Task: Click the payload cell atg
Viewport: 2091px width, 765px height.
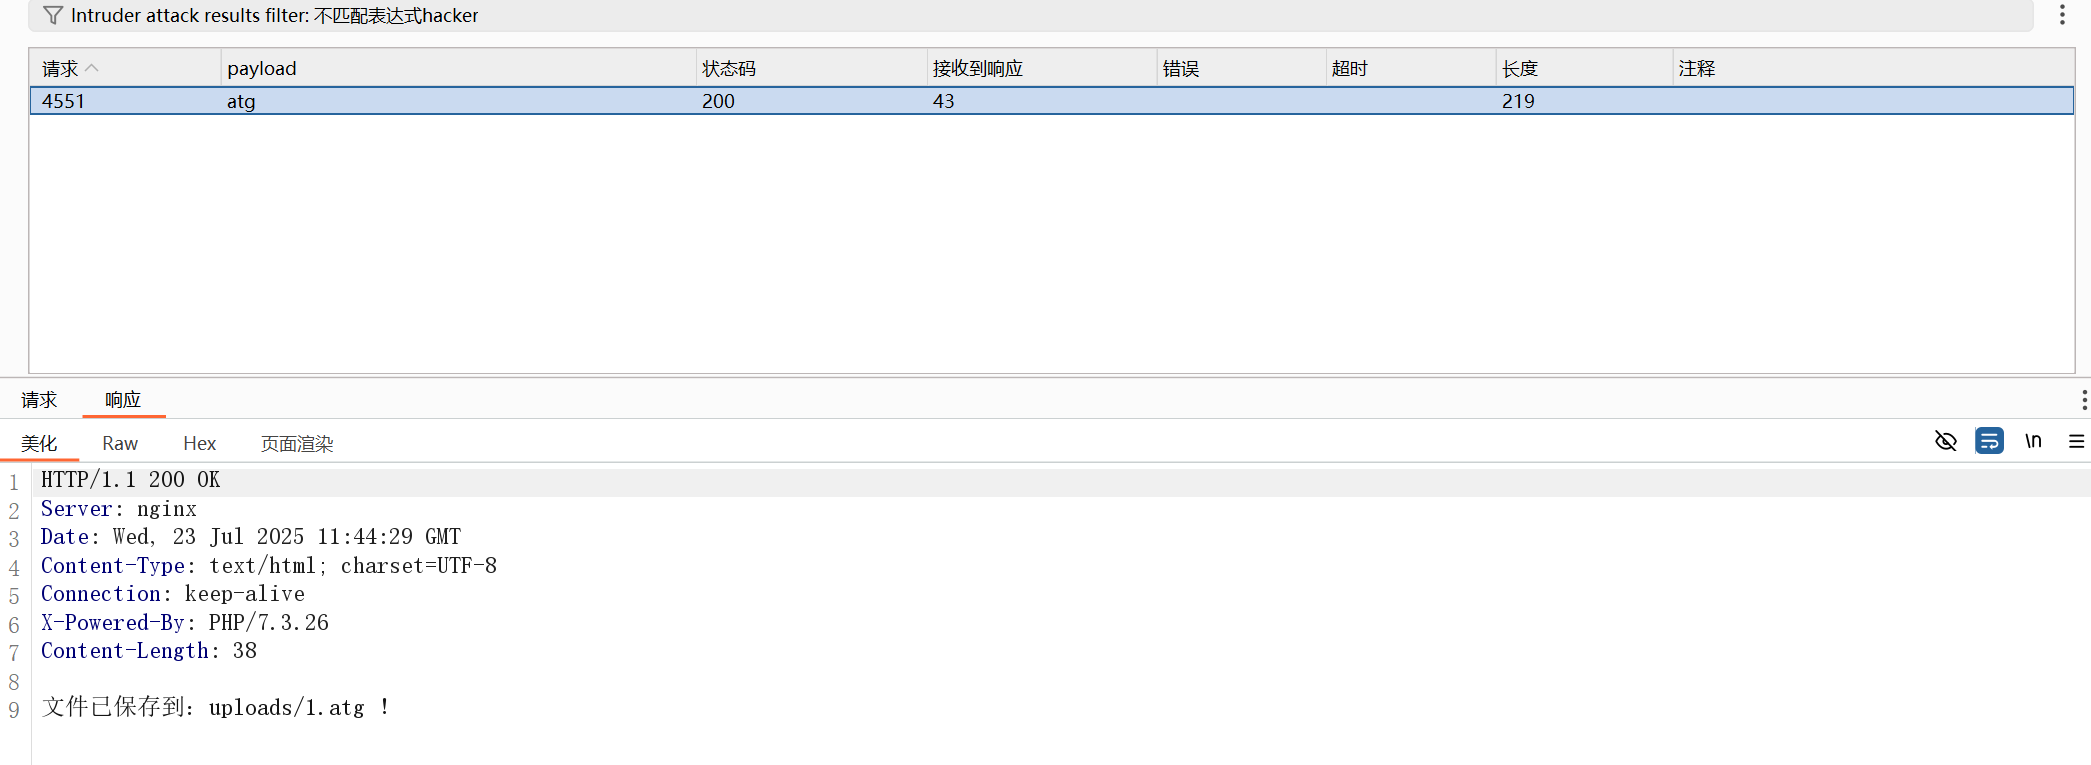Action: (x=241, y=101)
